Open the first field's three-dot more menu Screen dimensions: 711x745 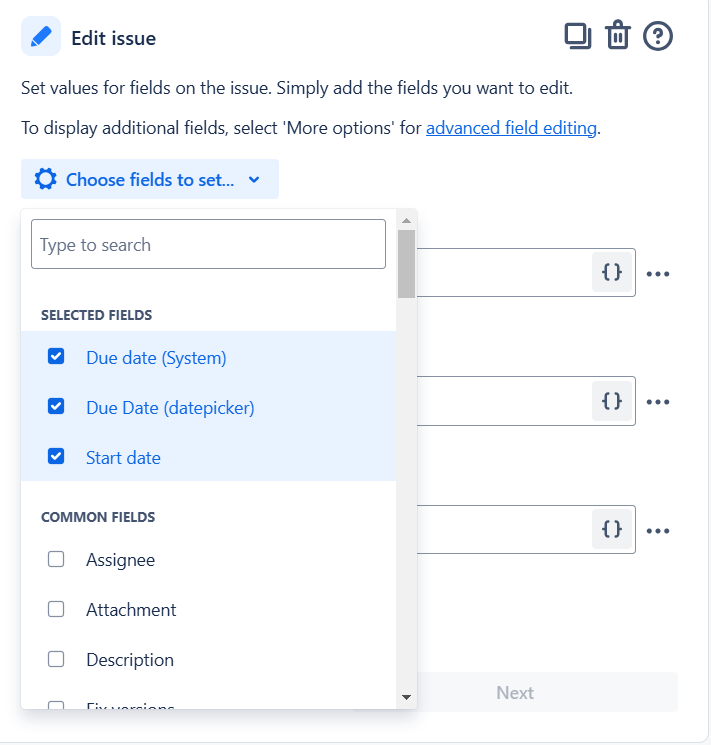658,274
